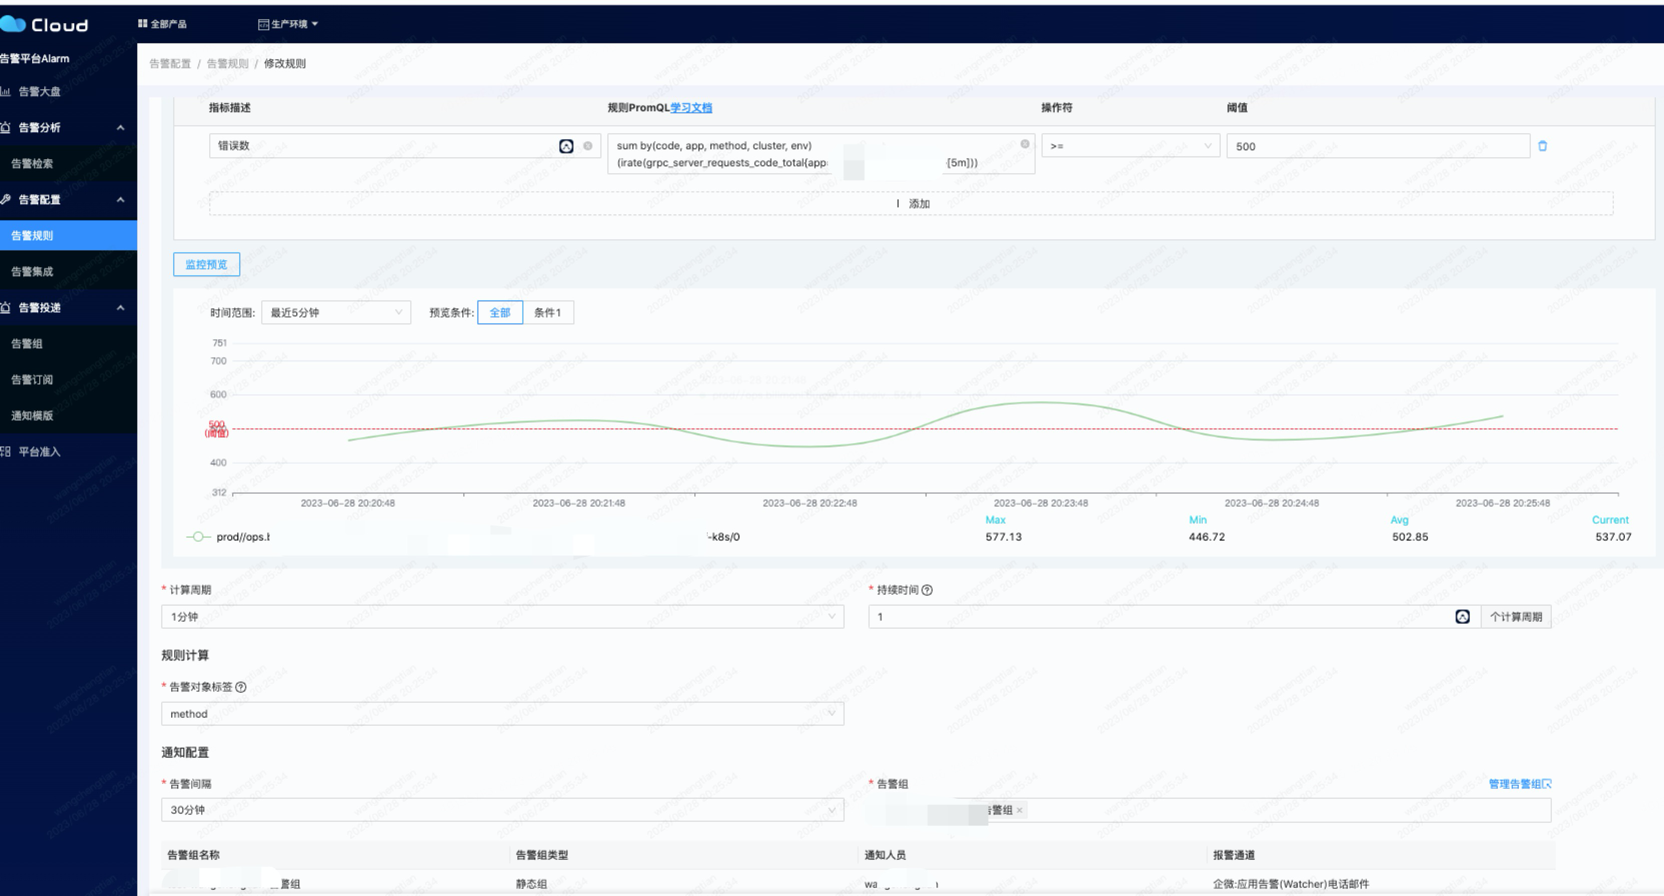The height and width of the screenshot is (896, 1664).
Task: Click the bell icon beside 告警投递
Action: (6, 307)
